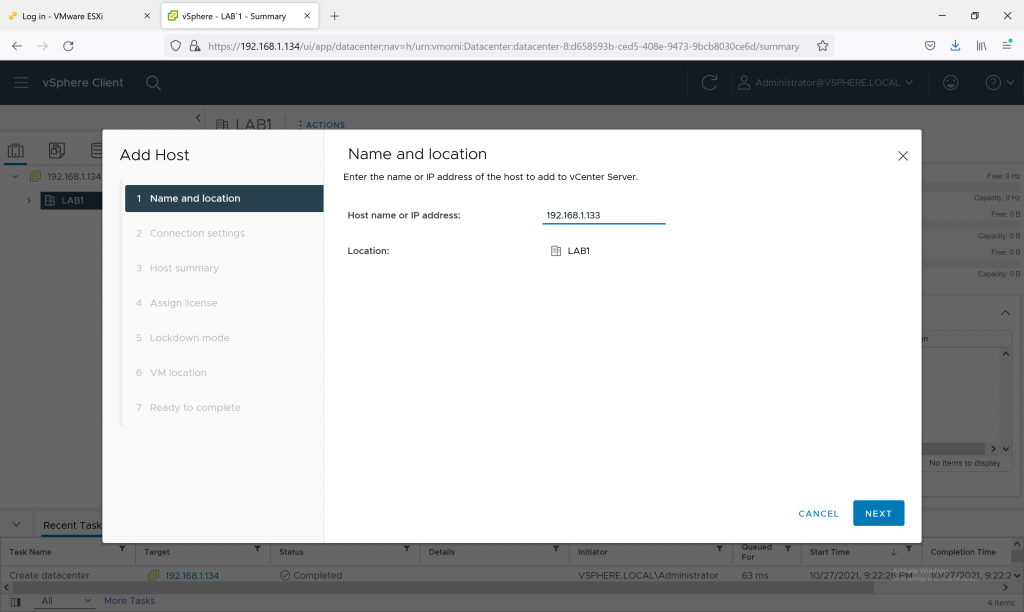Open the tracking protection shield icon
This screenshot has height=612, width=1024.
point(175,46)
